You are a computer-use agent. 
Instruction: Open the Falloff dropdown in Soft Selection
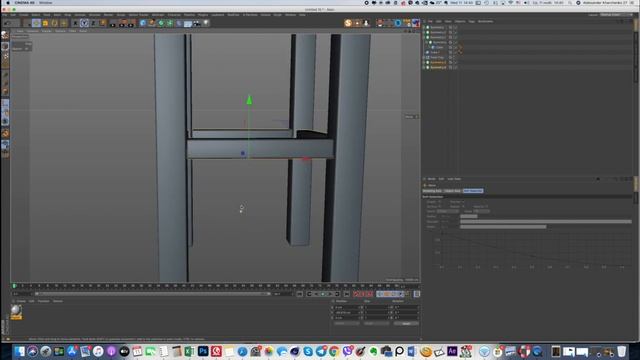tap(448, 211)
